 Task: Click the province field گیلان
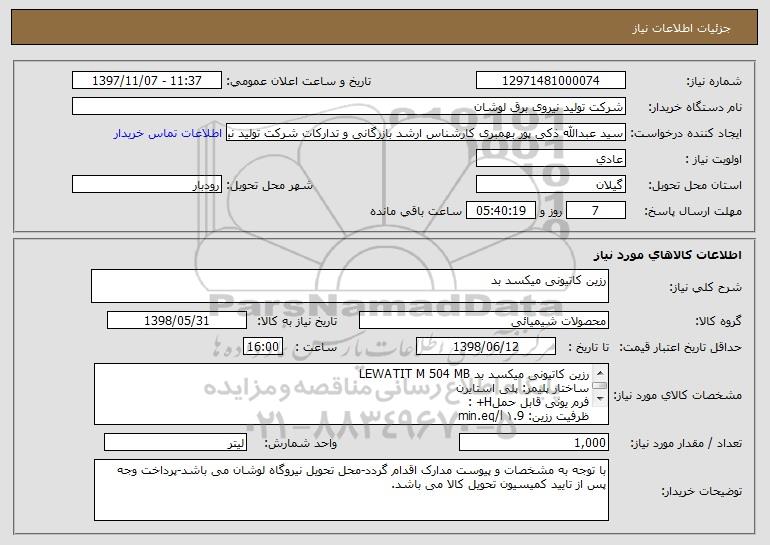[x=550, y=185]
